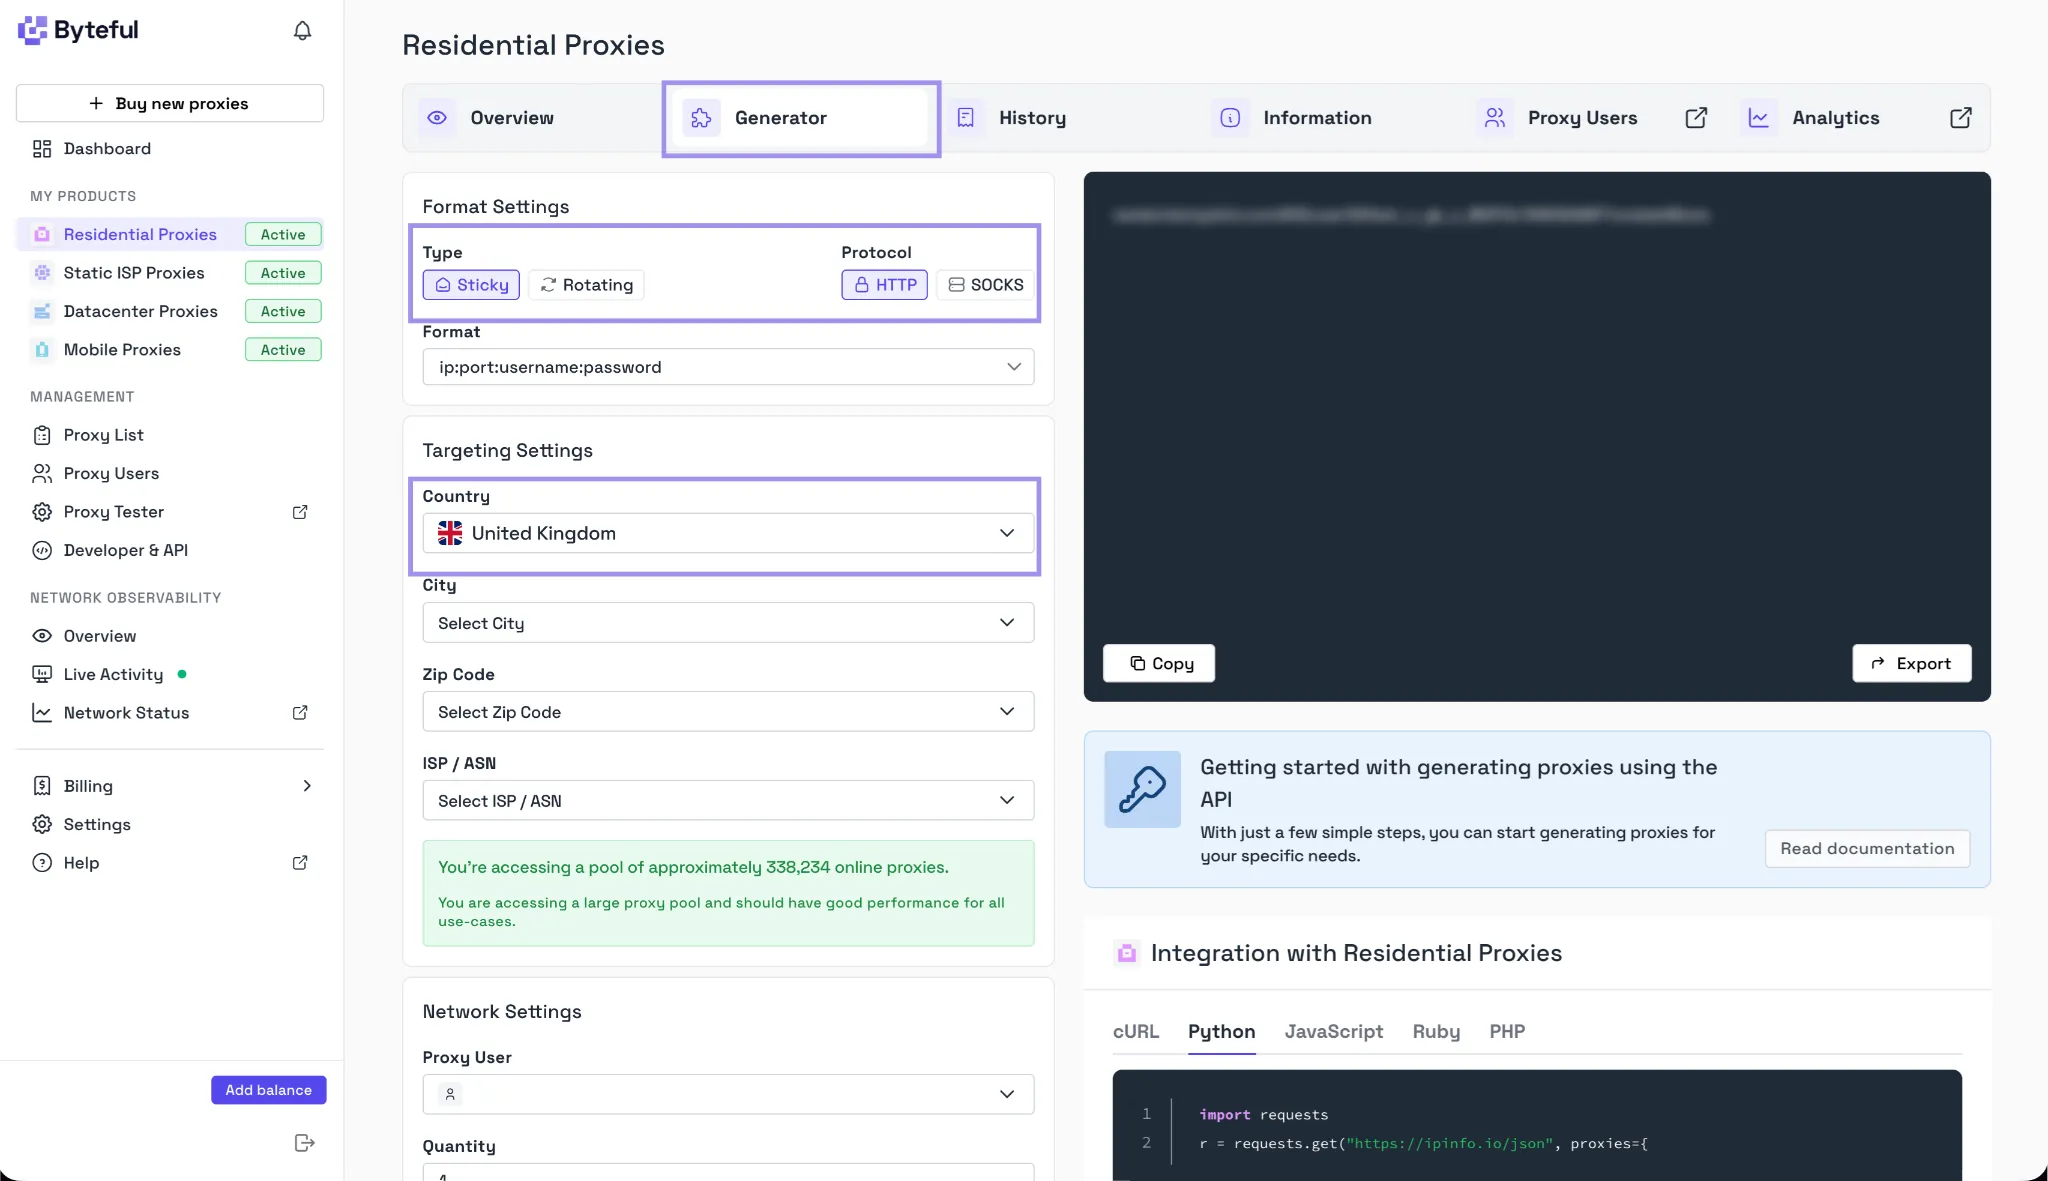The image size is (2048, 1181).
Task: Open Live Activity page
Action: tap(113, 674)
